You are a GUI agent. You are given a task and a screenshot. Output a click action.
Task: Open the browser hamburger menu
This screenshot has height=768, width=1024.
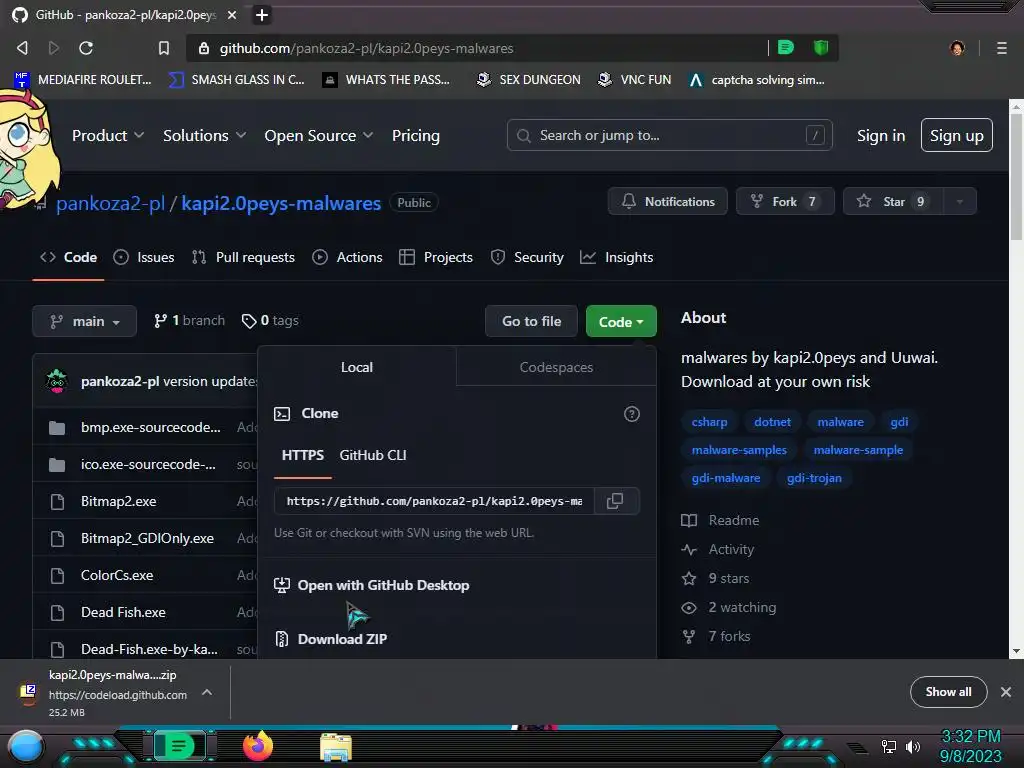point(1001,48)
